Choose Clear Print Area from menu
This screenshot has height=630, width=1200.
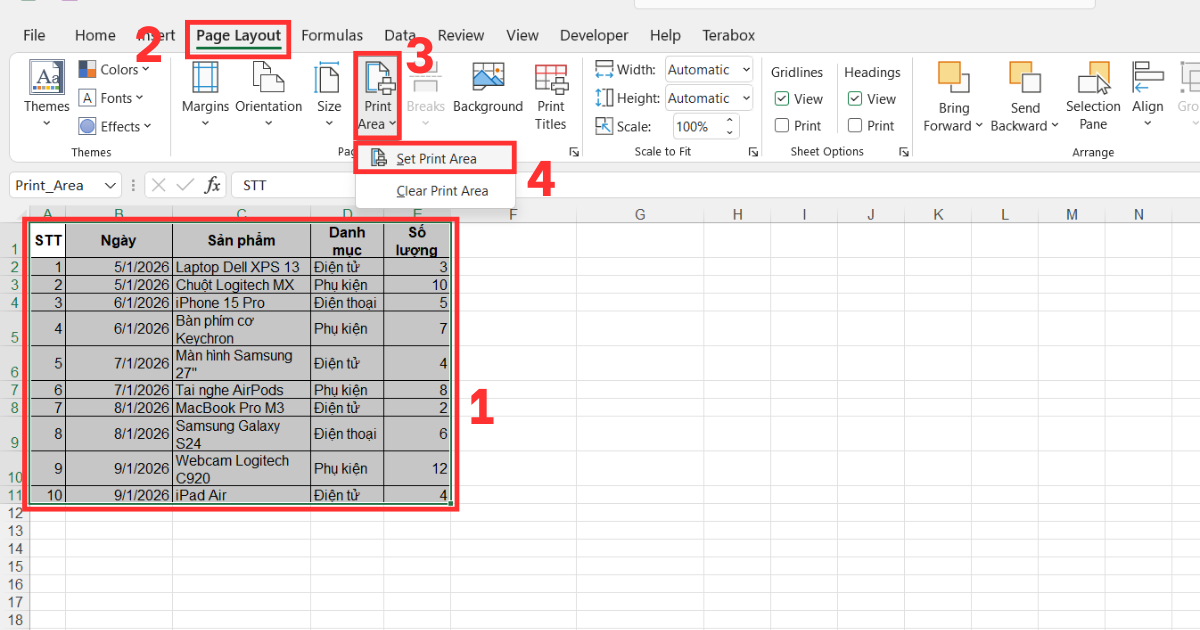[436, 190]
